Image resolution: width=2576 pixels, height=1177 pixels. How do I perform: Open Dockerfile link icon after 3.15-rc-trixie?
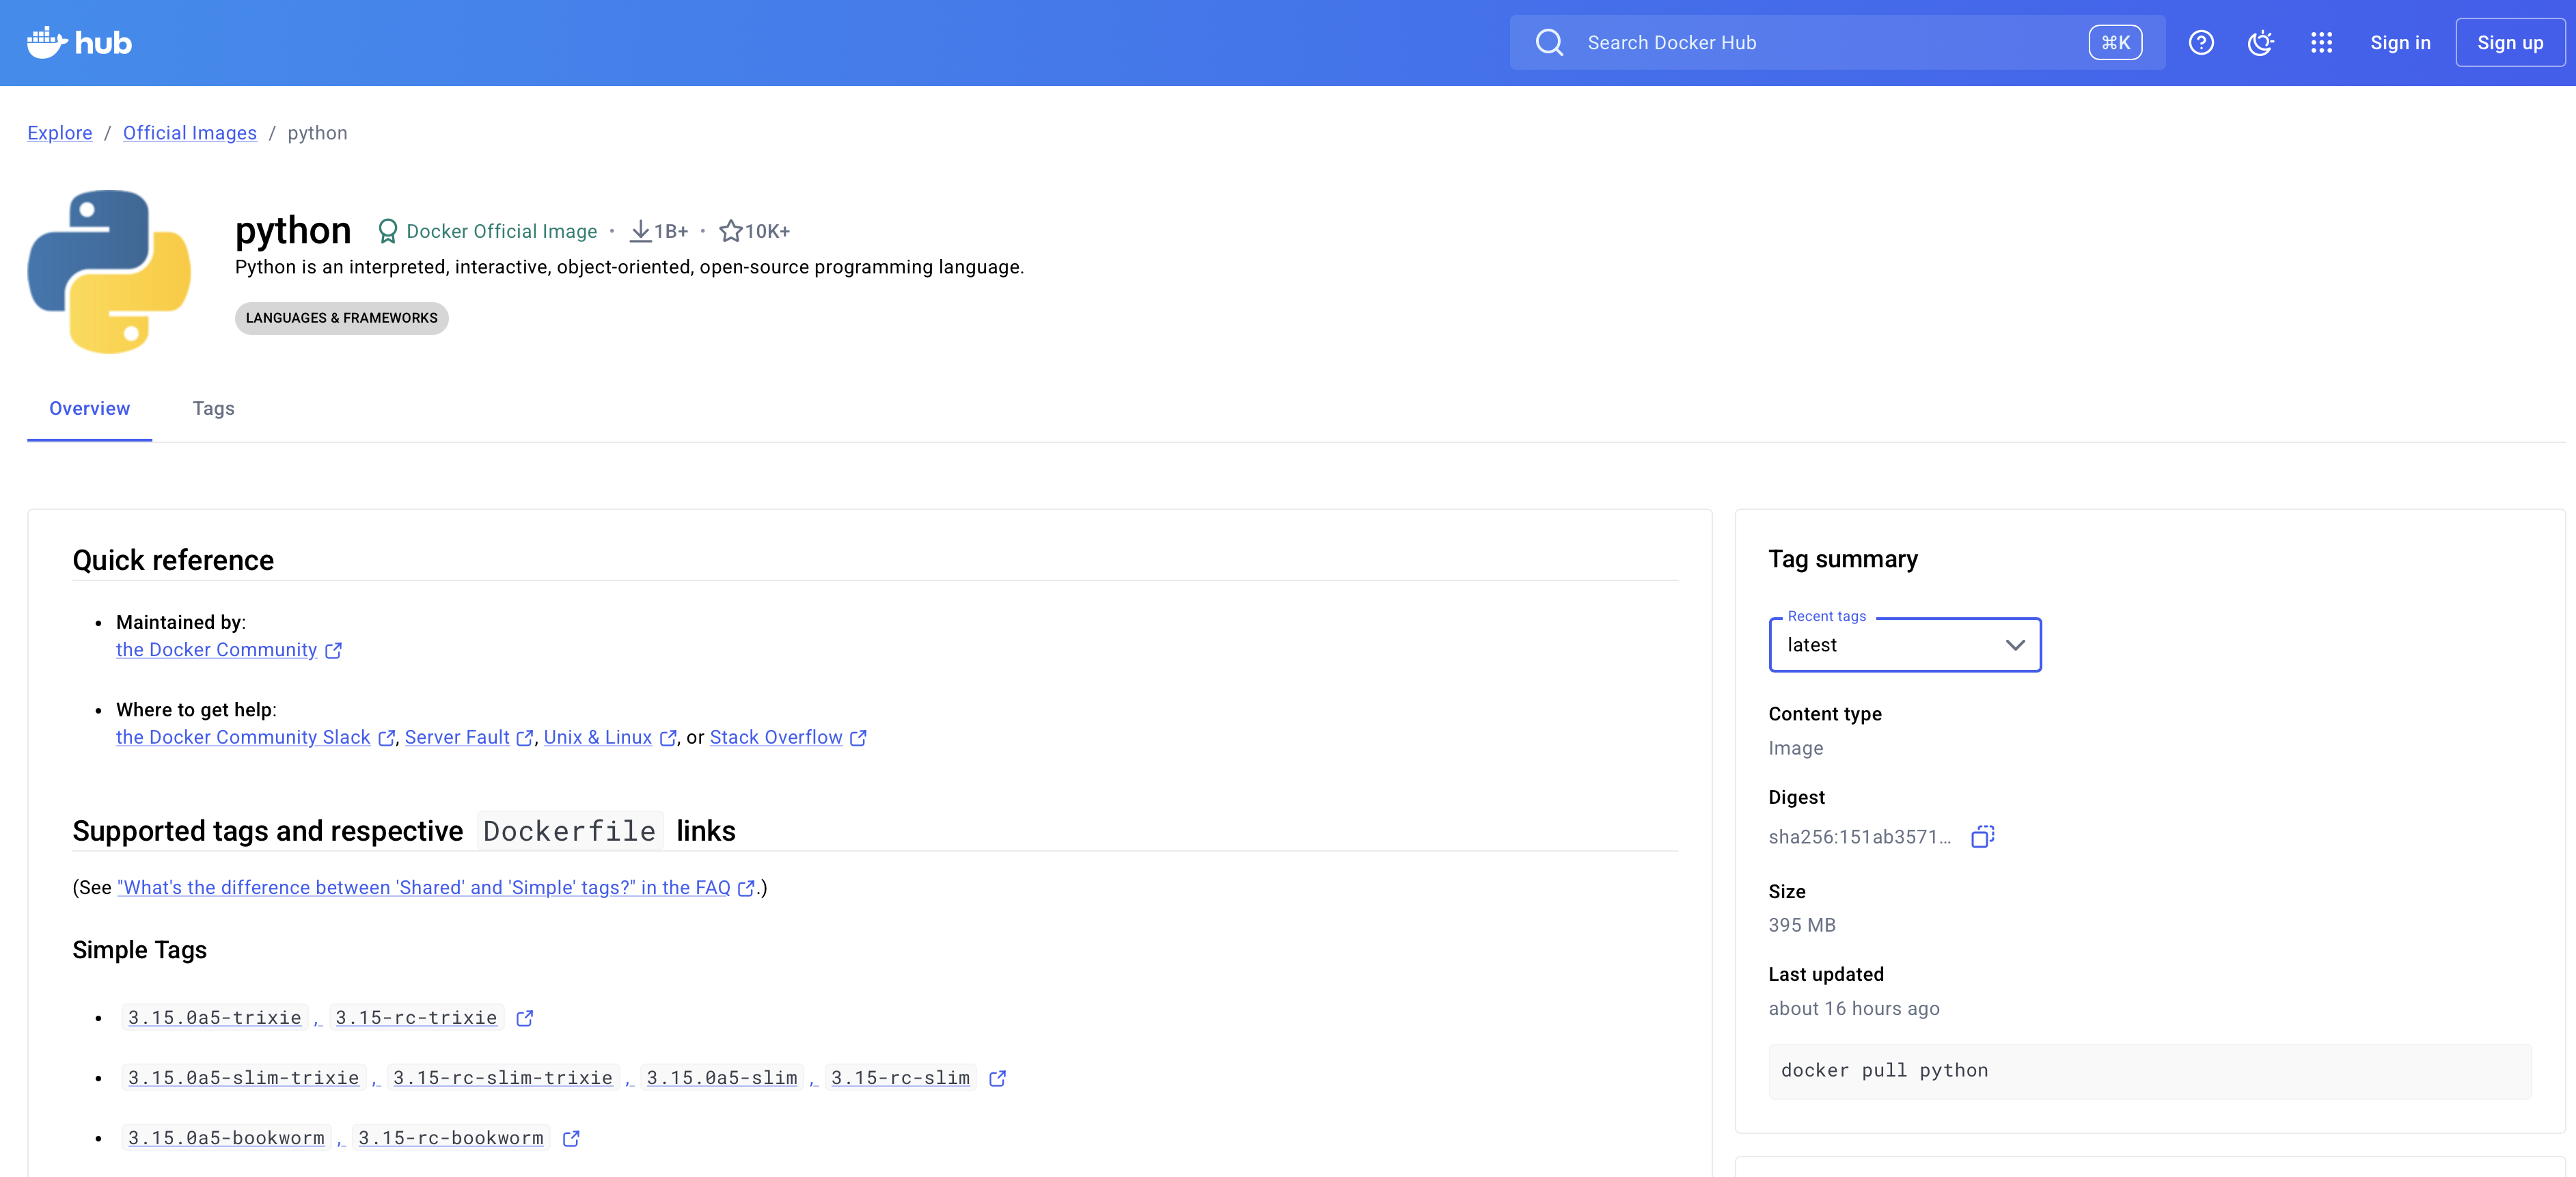point(525,1018)
